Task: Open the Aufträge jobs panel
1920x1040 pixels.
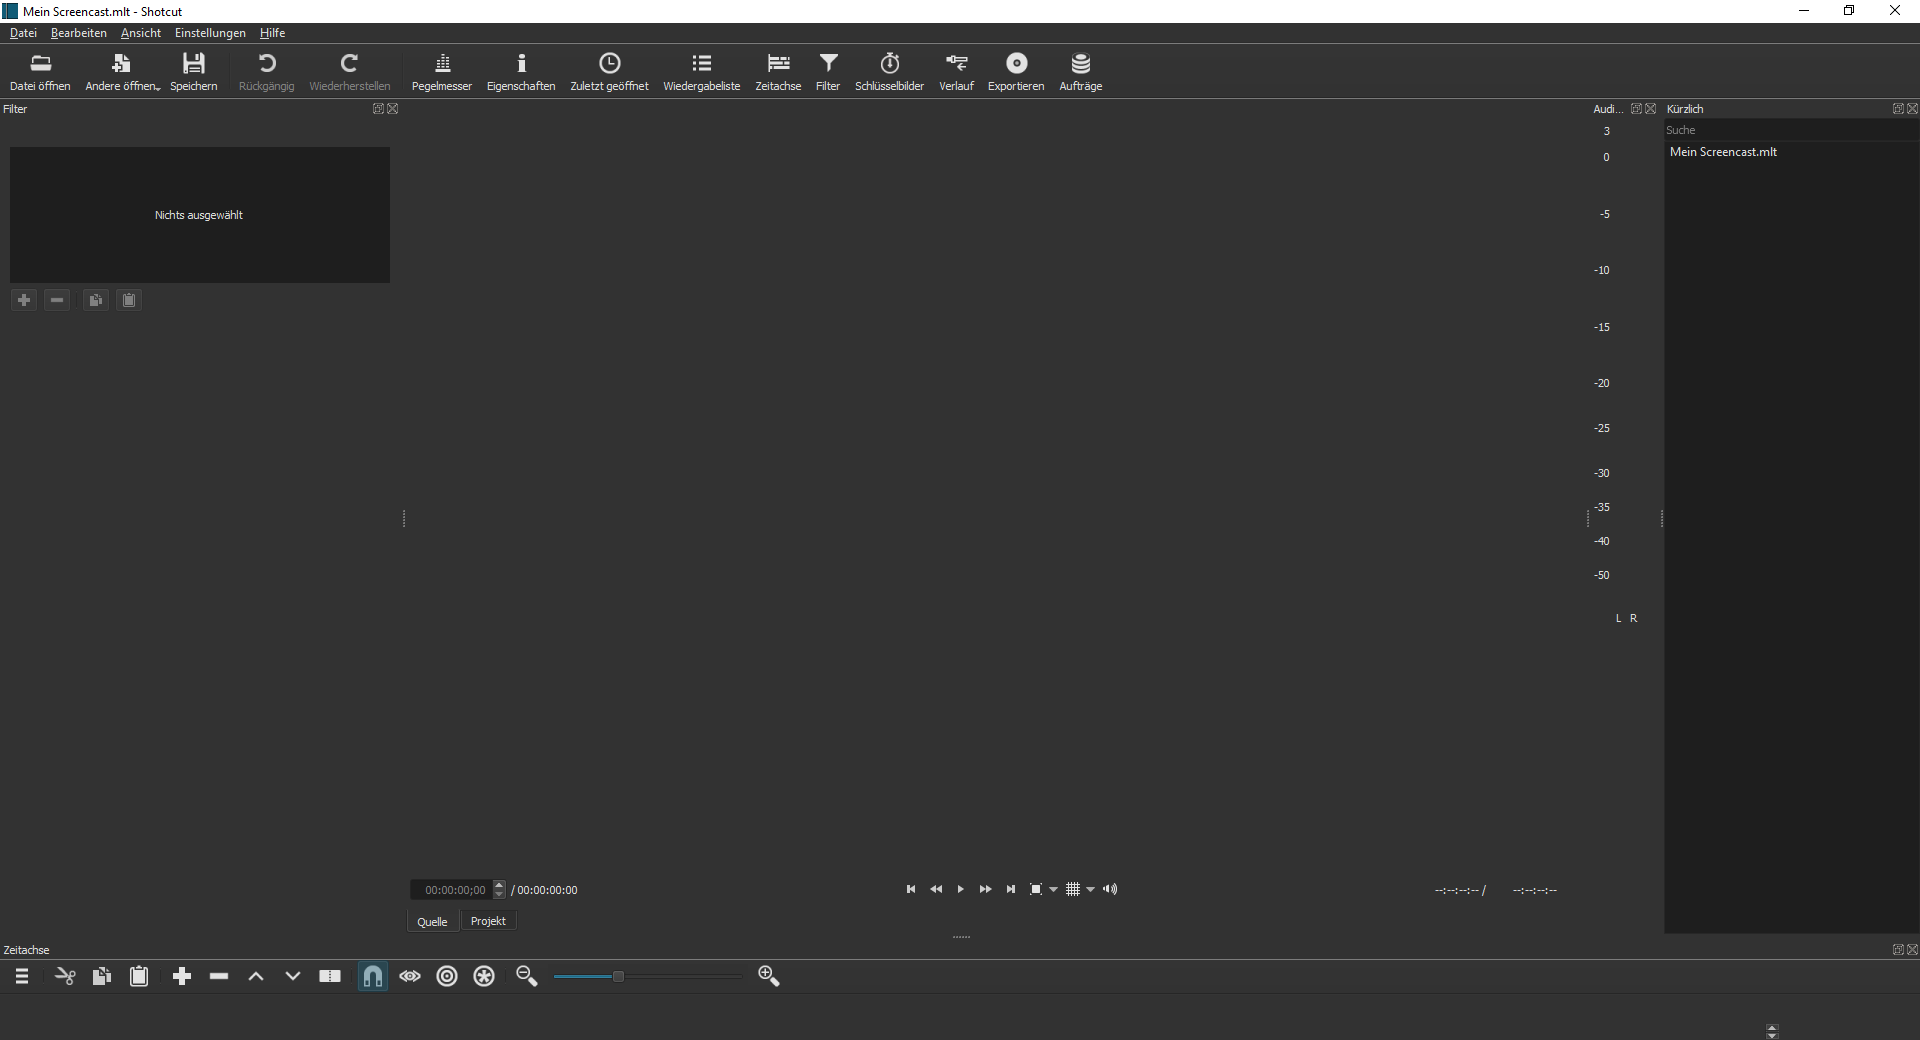Action: pos(1081,72)
